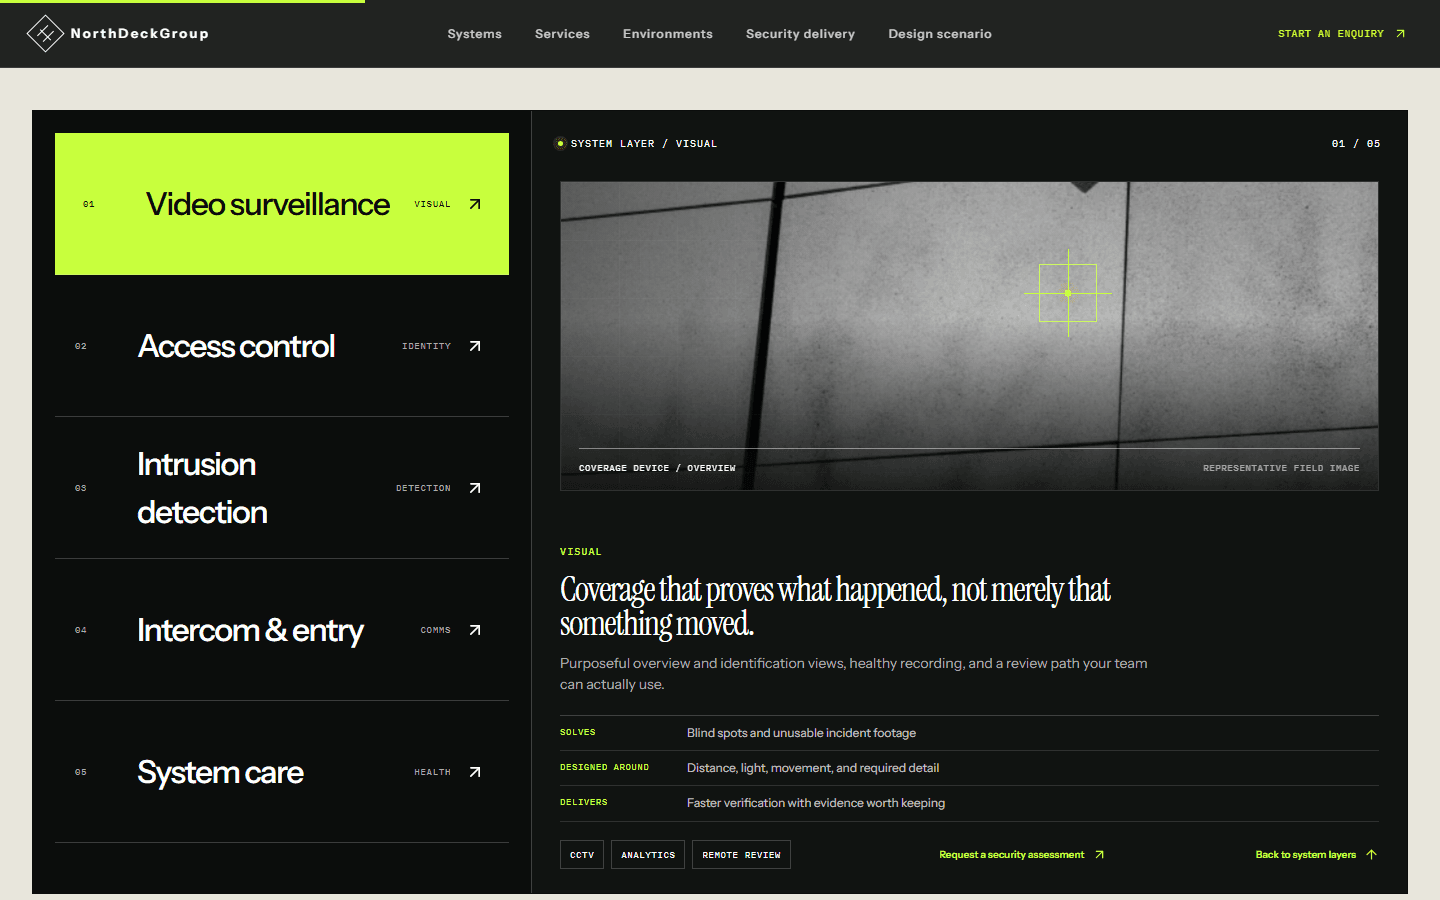Click the DETECTION tag in Intrusion detection
1440x900 pixels.
click(423, 488)
